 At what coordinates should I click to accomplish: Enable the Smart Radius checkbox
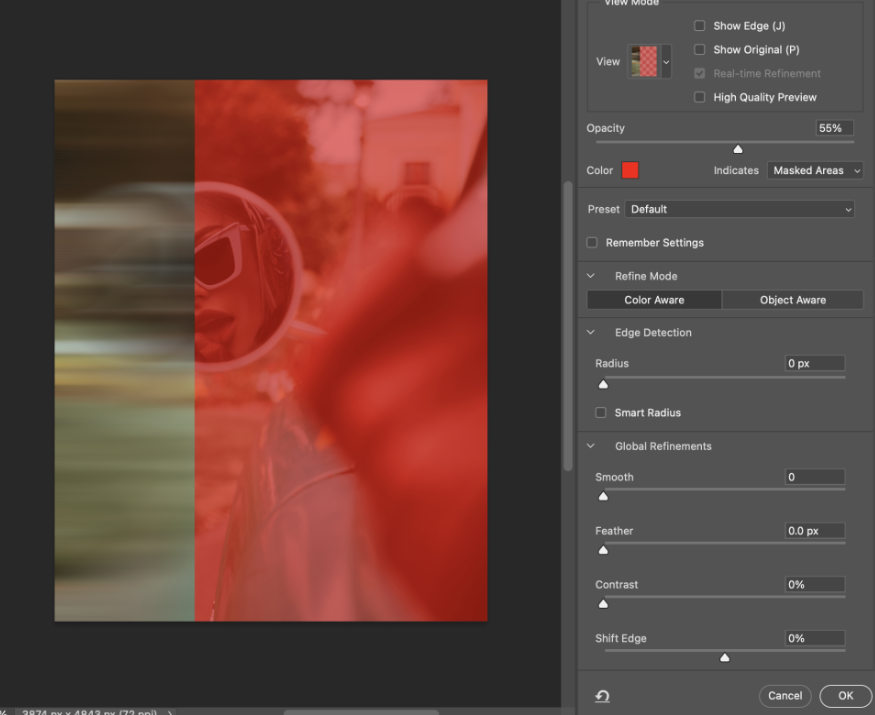600,412
